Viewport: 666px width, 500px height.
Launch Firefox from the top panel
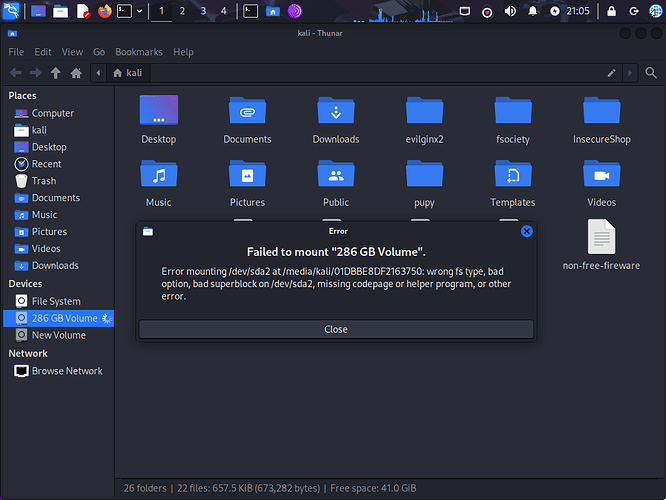click(x=104, y=11)
